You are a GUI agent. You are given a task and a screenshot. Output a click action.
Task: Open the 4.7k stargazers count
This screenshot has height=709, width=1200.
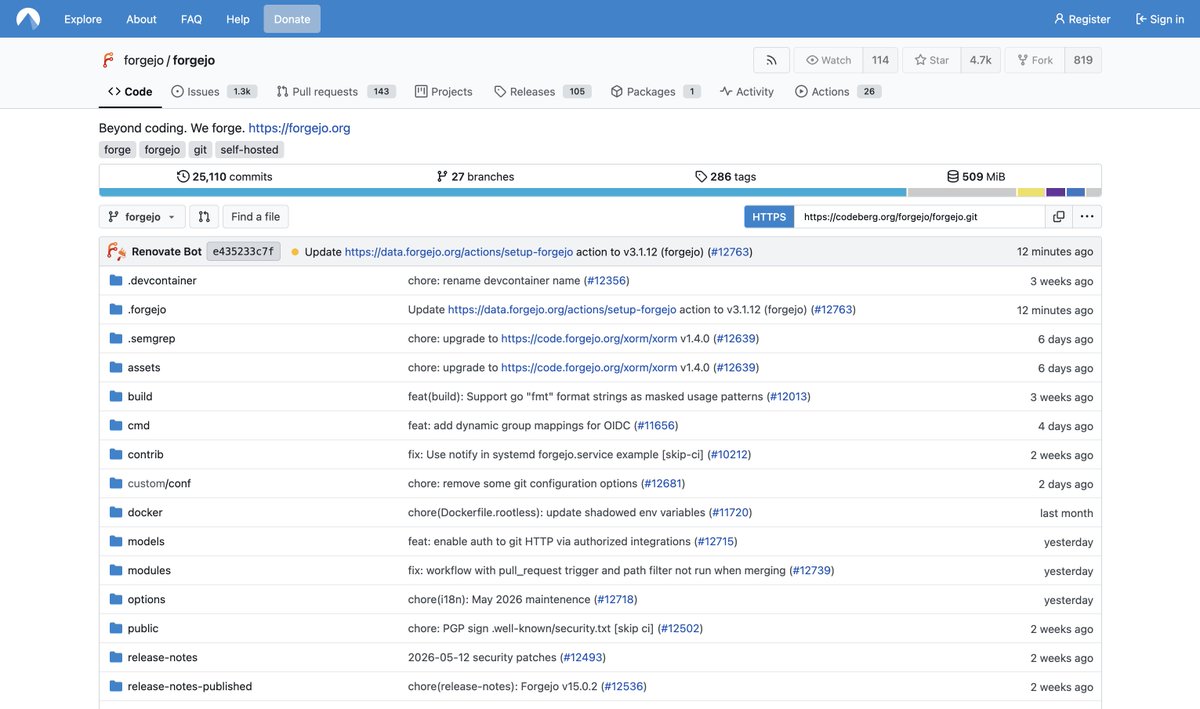pyautogui.click(x=981, y=60)
